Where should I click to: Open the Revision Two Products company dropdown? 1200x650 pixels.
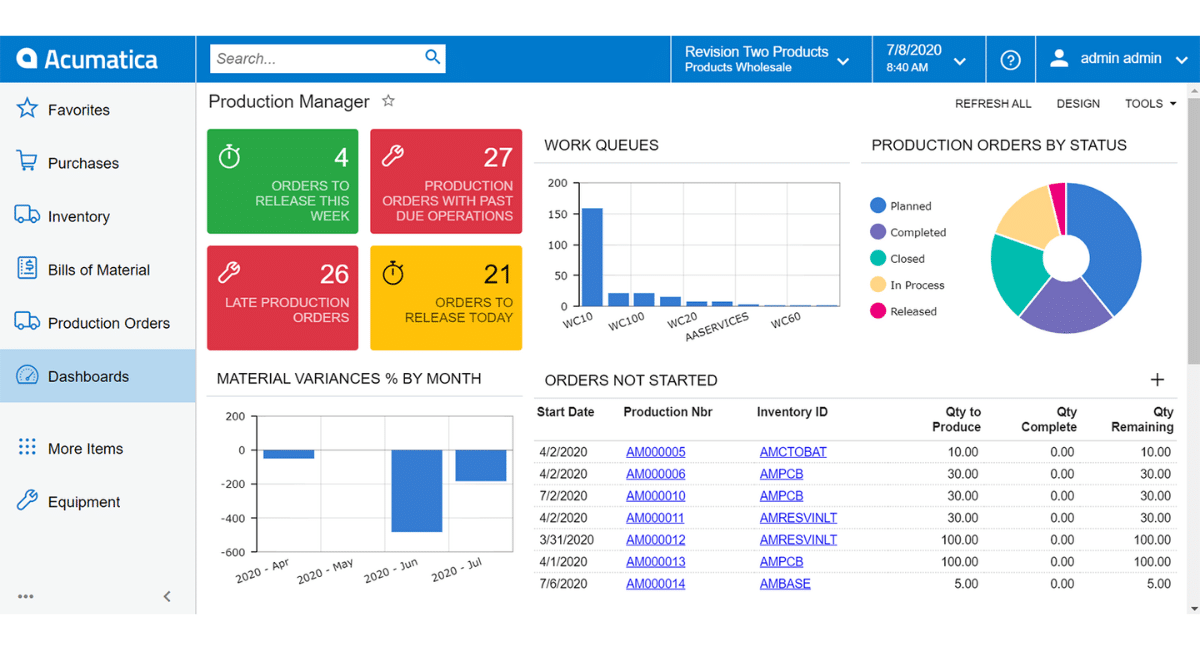click(770, 58)
